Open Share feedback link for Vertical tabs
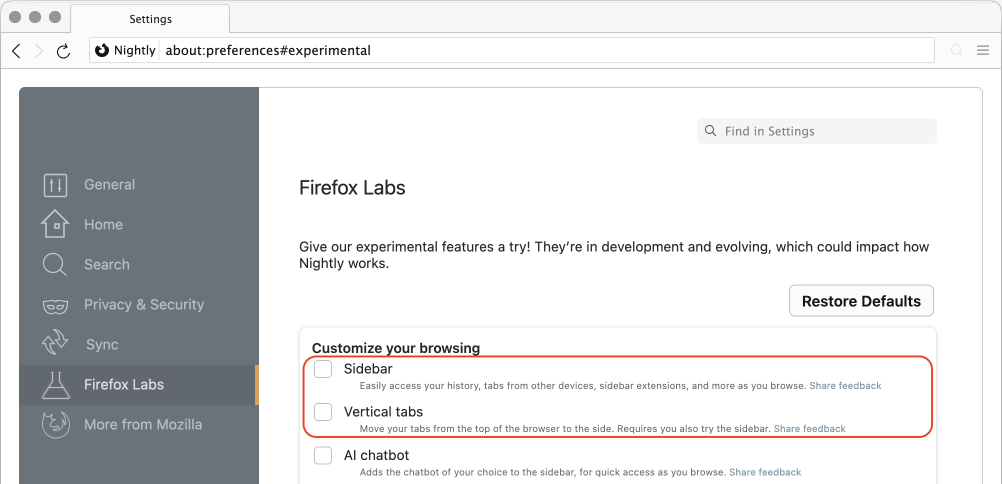The height and width of the screenshot is (484, 1002). pyautogui.click(x=809, y=429)
